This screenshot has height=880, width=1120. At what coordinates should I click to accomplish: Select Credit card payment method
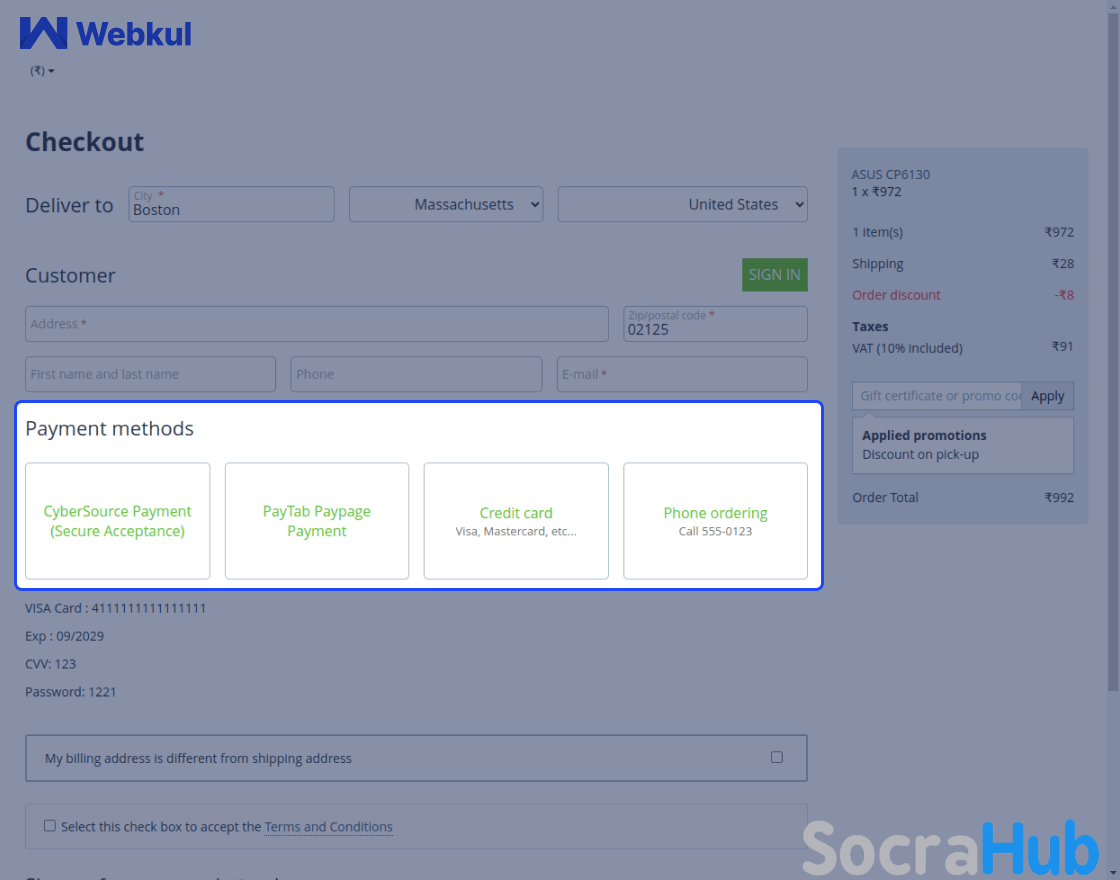pyautogui.click(x=516, y=521)
